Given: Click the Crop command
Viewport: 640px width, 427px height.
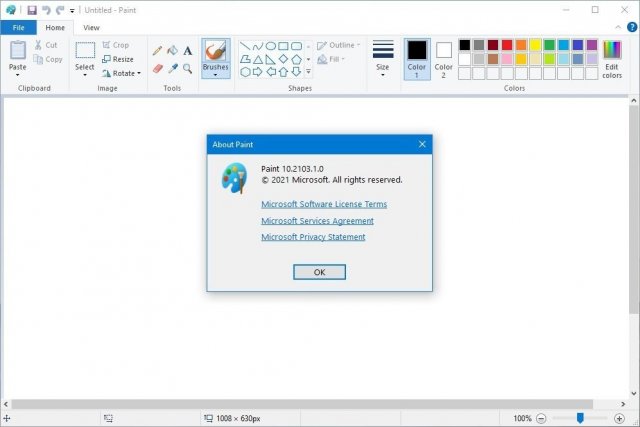Looking at the screenshot, I should (116, 45).
